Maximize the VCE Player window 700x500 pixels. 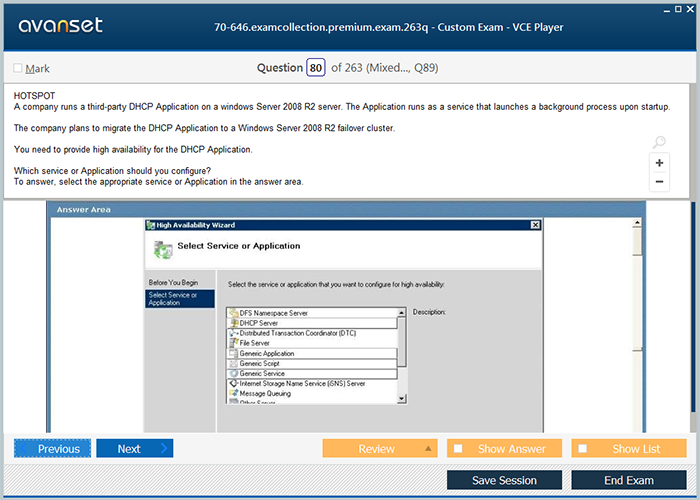[x=678, y=9]
